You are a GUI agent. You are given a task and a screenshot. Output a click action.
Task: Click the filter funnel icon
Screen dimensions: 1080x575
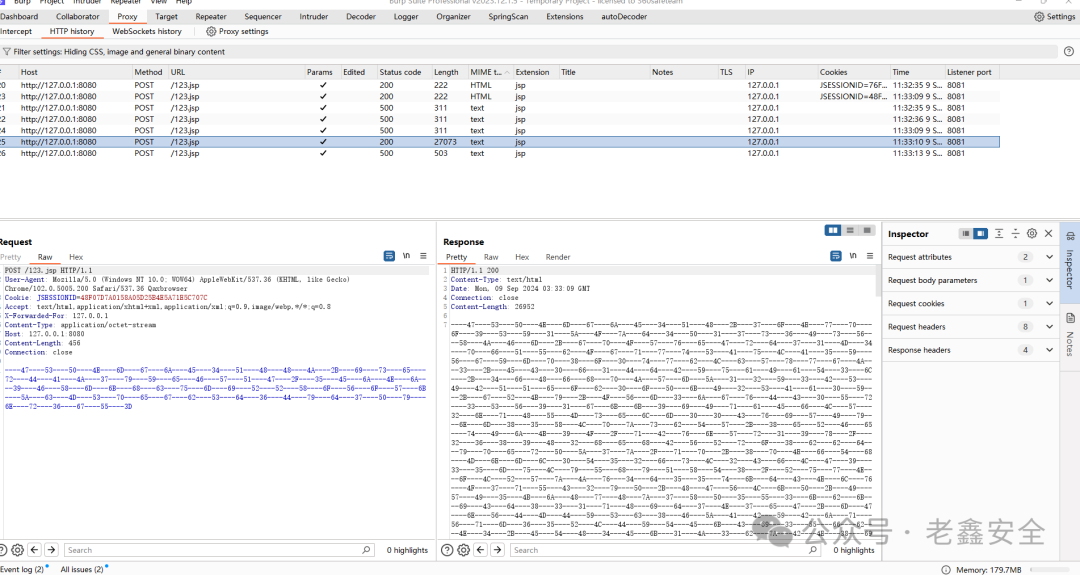[6, 52]
